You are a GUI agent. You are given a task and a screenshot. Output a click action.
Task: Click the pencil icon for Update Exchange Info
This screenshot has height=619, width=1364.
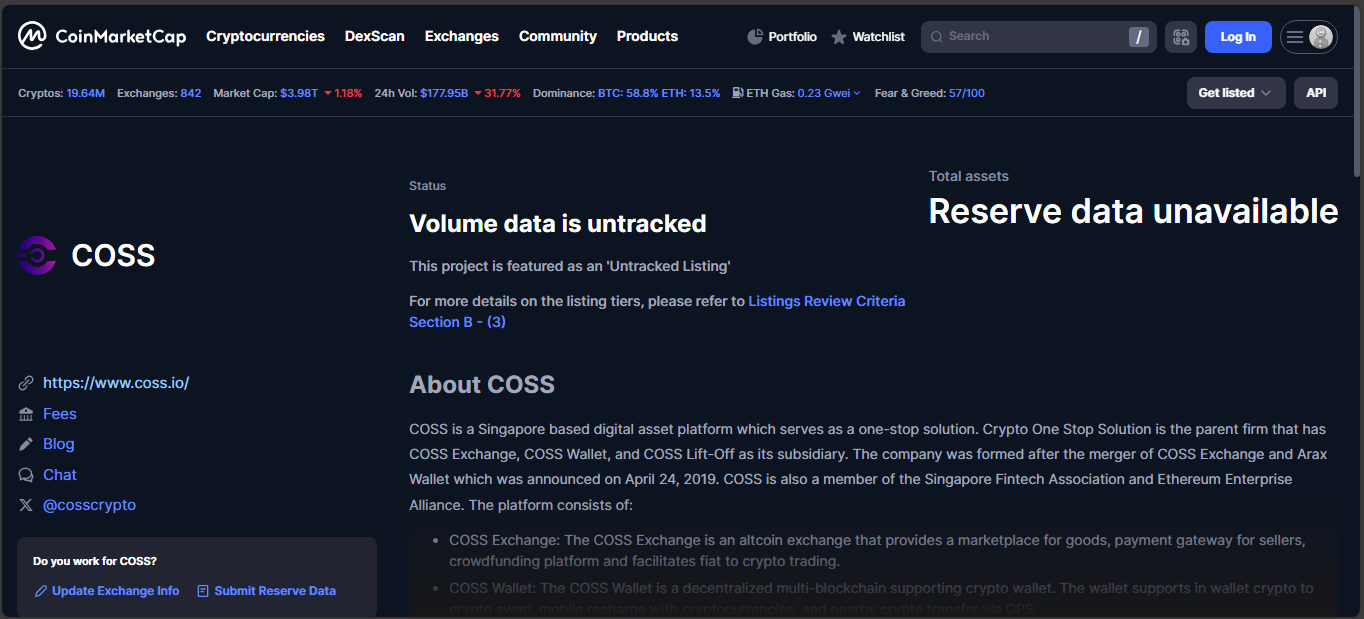[x=41, y=591]
